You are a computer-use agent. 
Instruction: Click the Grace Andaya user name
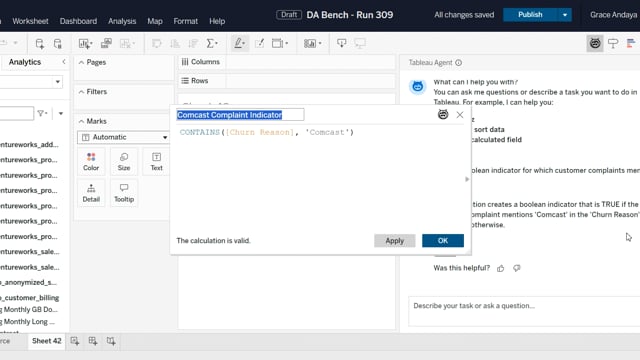[613, 15]
